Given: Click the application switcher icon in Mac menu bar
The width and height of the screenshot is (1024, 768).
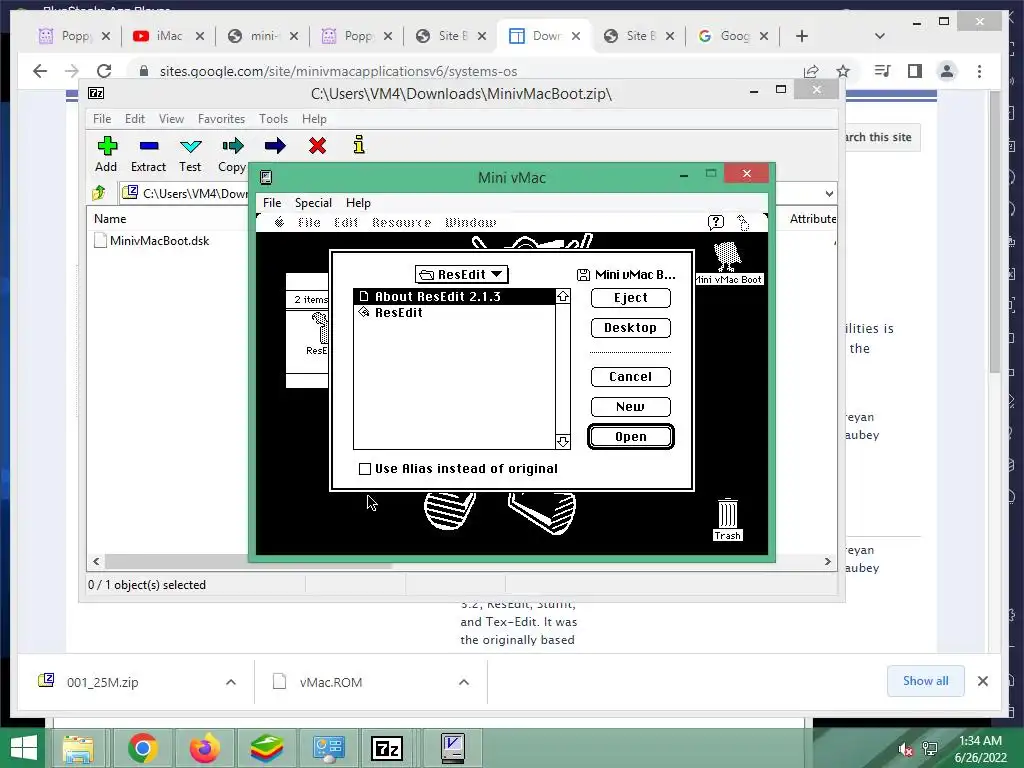Looking at the screenshot, I should click(x=743, y=223).
